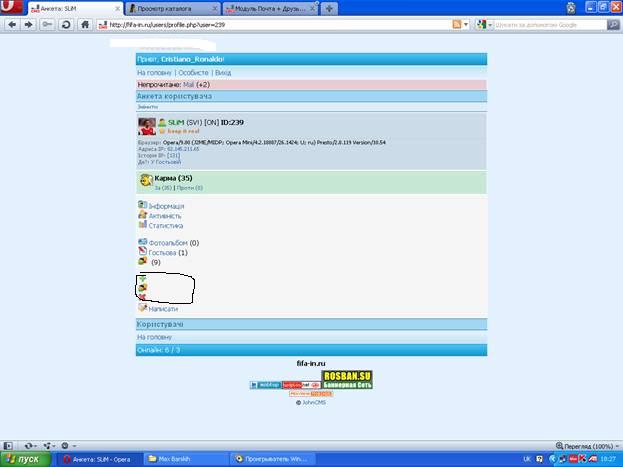This screenshot has height=467, width=623.
Task: Open the IP address link
Action: point(183,149)
